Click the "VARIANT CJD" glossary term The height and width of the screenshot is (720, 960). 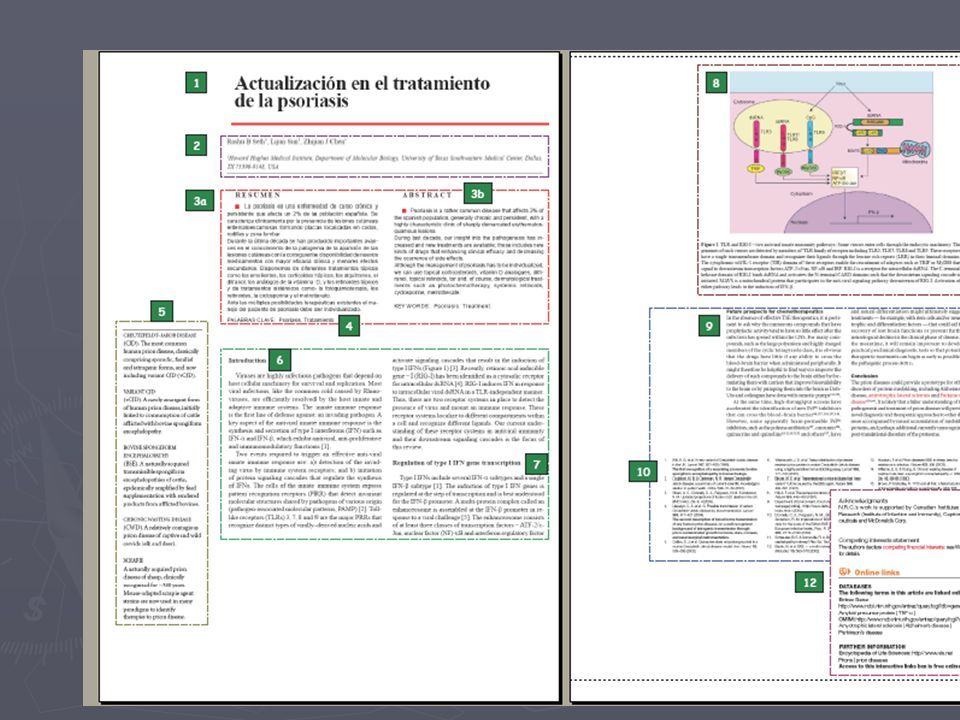click(140, 391)
